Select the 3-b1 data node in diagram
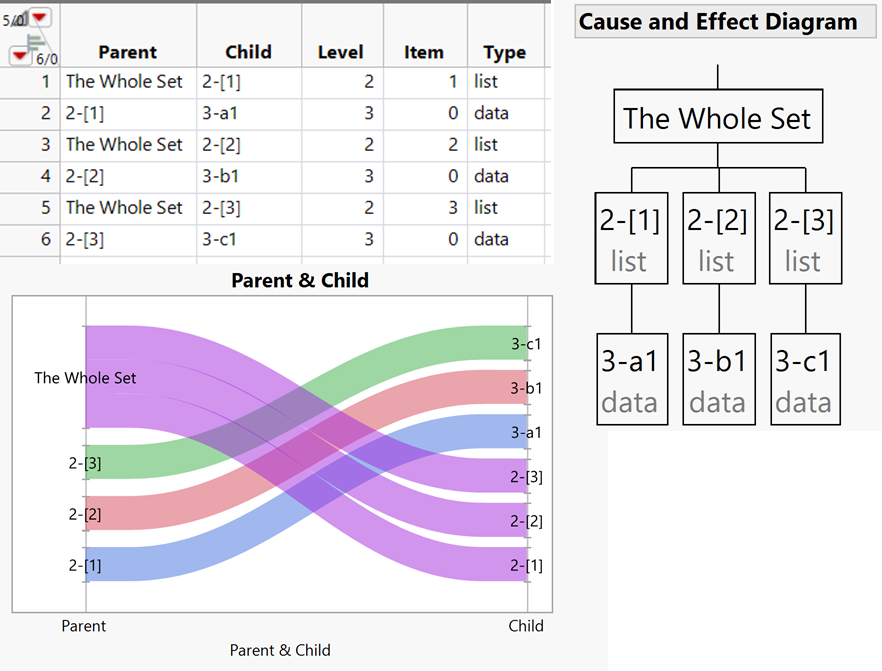 point(717,379)
